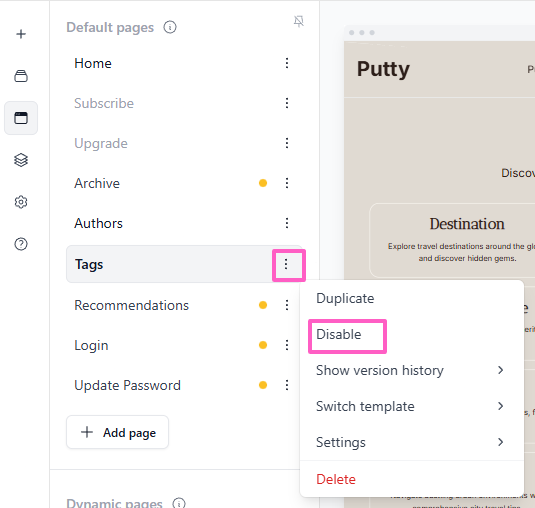Open the help question mark icon
535x508 pixels.
click(21, 244)
